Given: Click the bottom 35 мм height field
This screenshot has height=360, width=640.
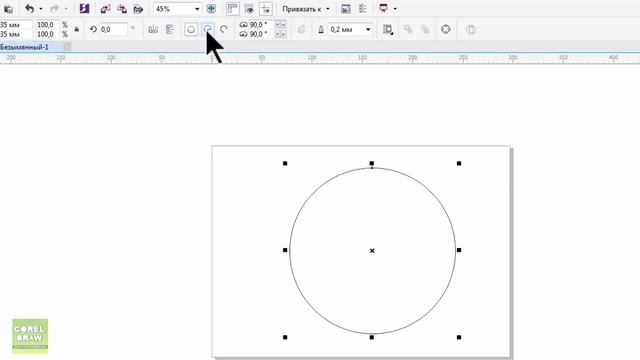Looking at the screenshot, I should (16, 34).
